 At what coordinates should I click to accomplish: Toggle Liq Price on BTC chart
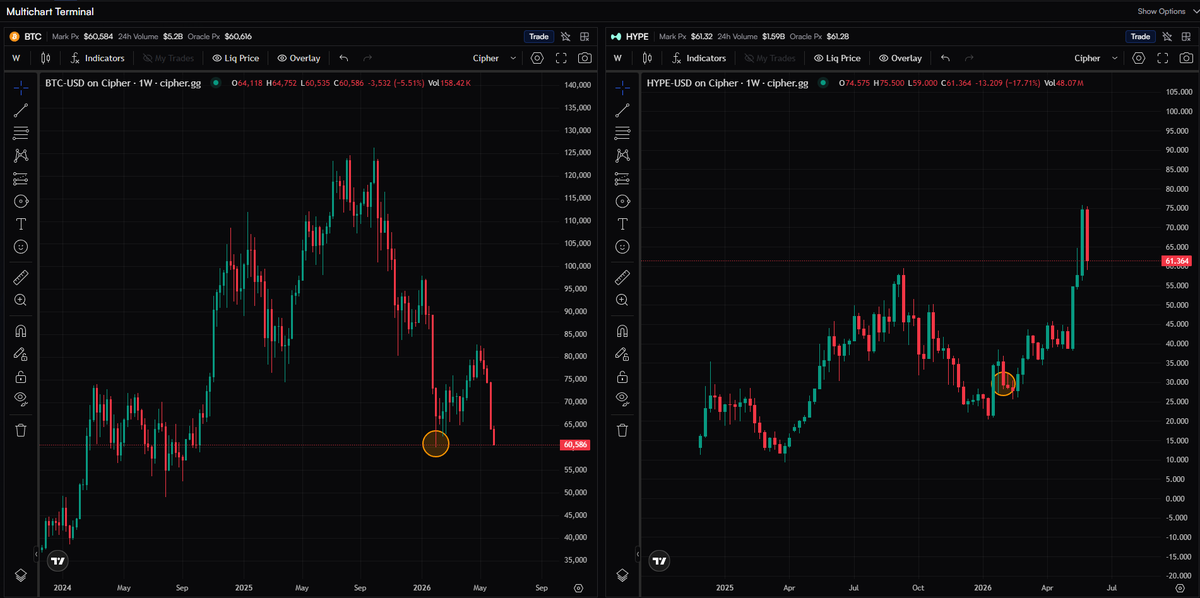tap(235, 58)
